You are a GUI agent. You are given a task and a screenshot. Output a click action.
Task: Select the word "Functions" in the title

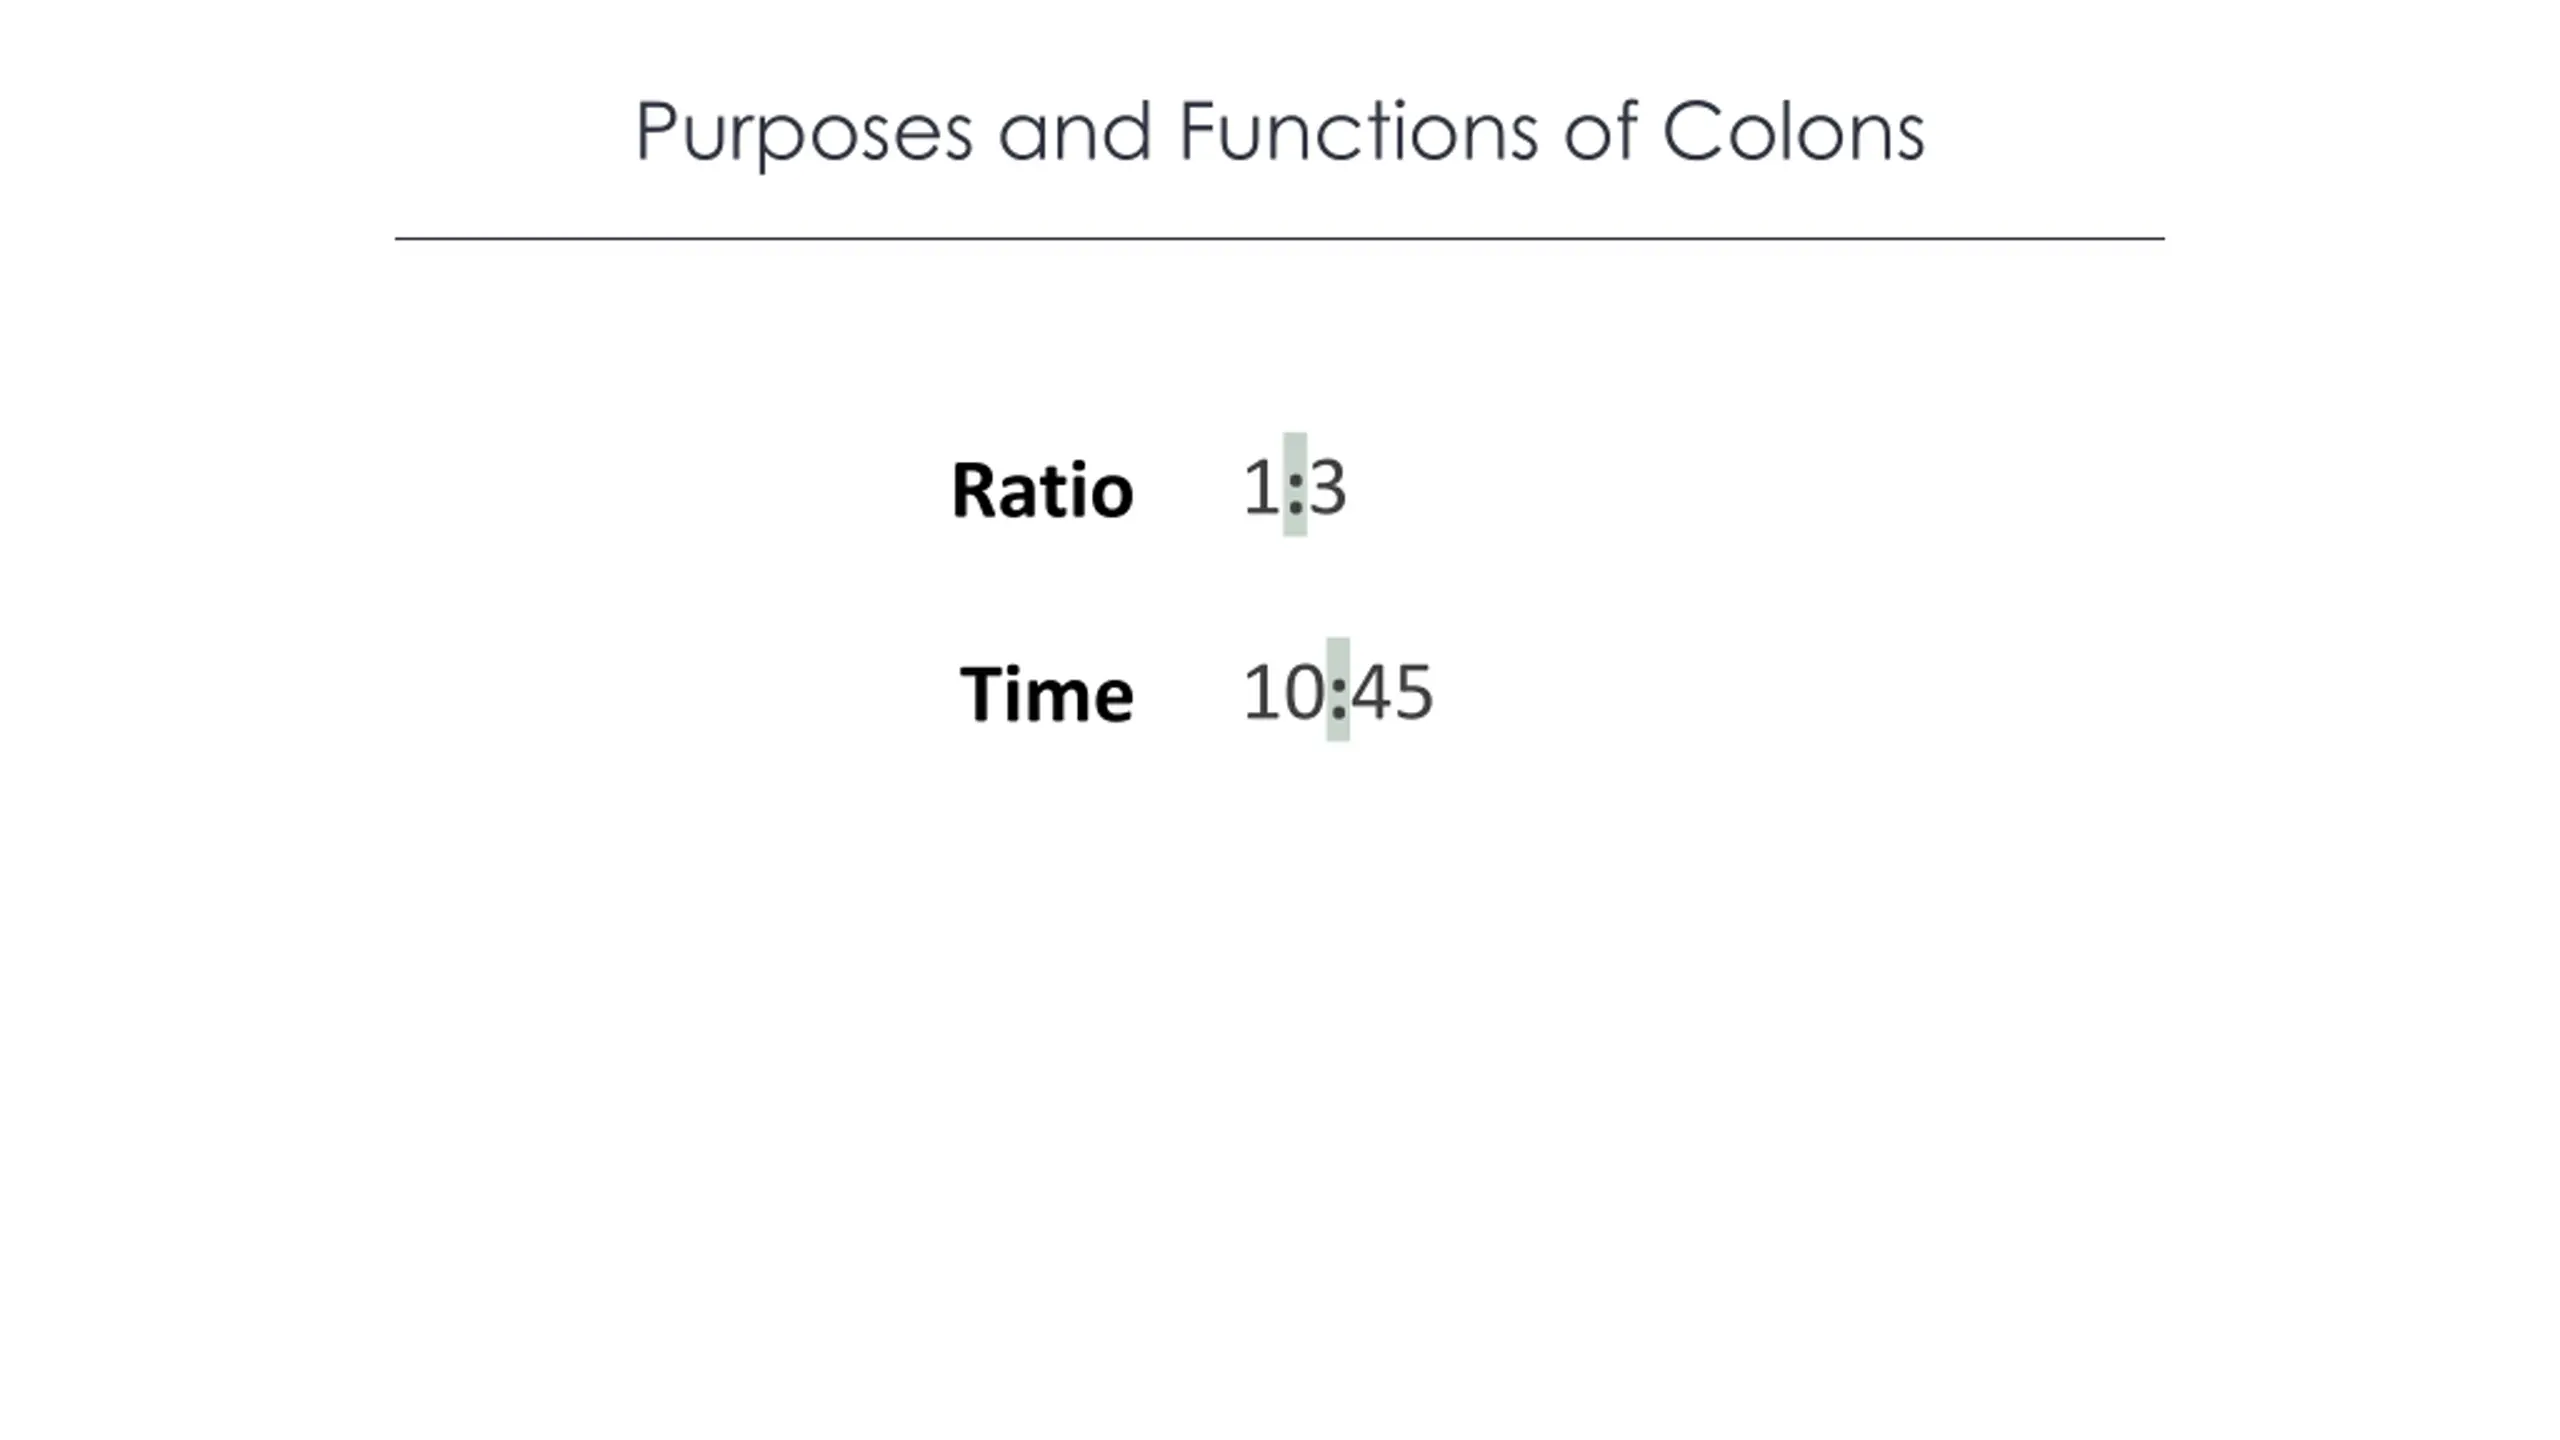click(x=1358, y=130)
